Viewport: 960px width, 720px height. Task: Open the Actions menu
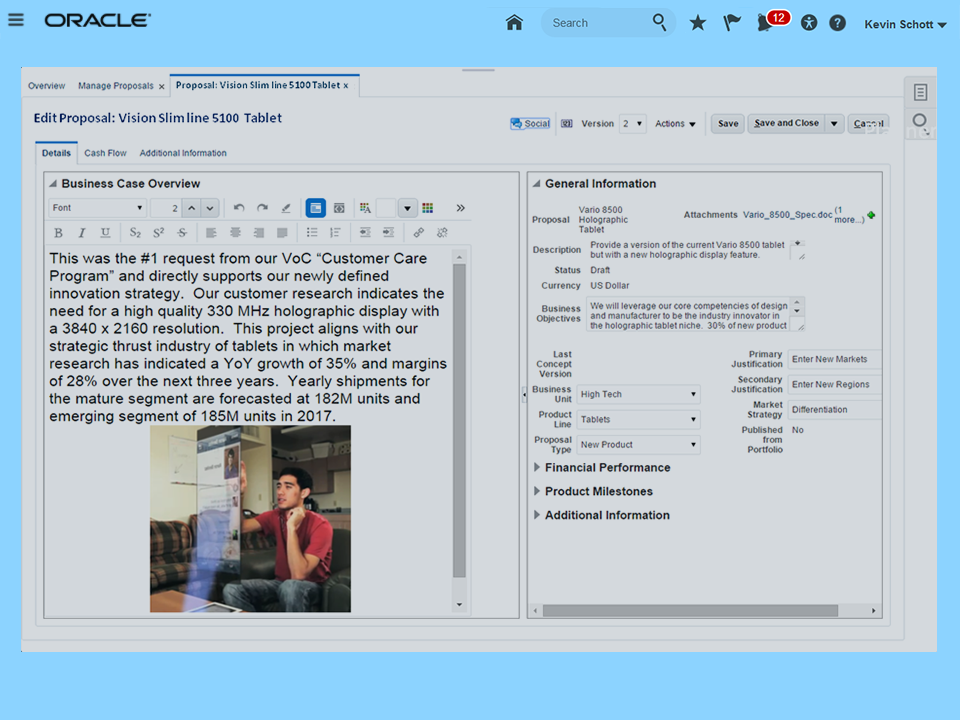click(x=675, y=124)
